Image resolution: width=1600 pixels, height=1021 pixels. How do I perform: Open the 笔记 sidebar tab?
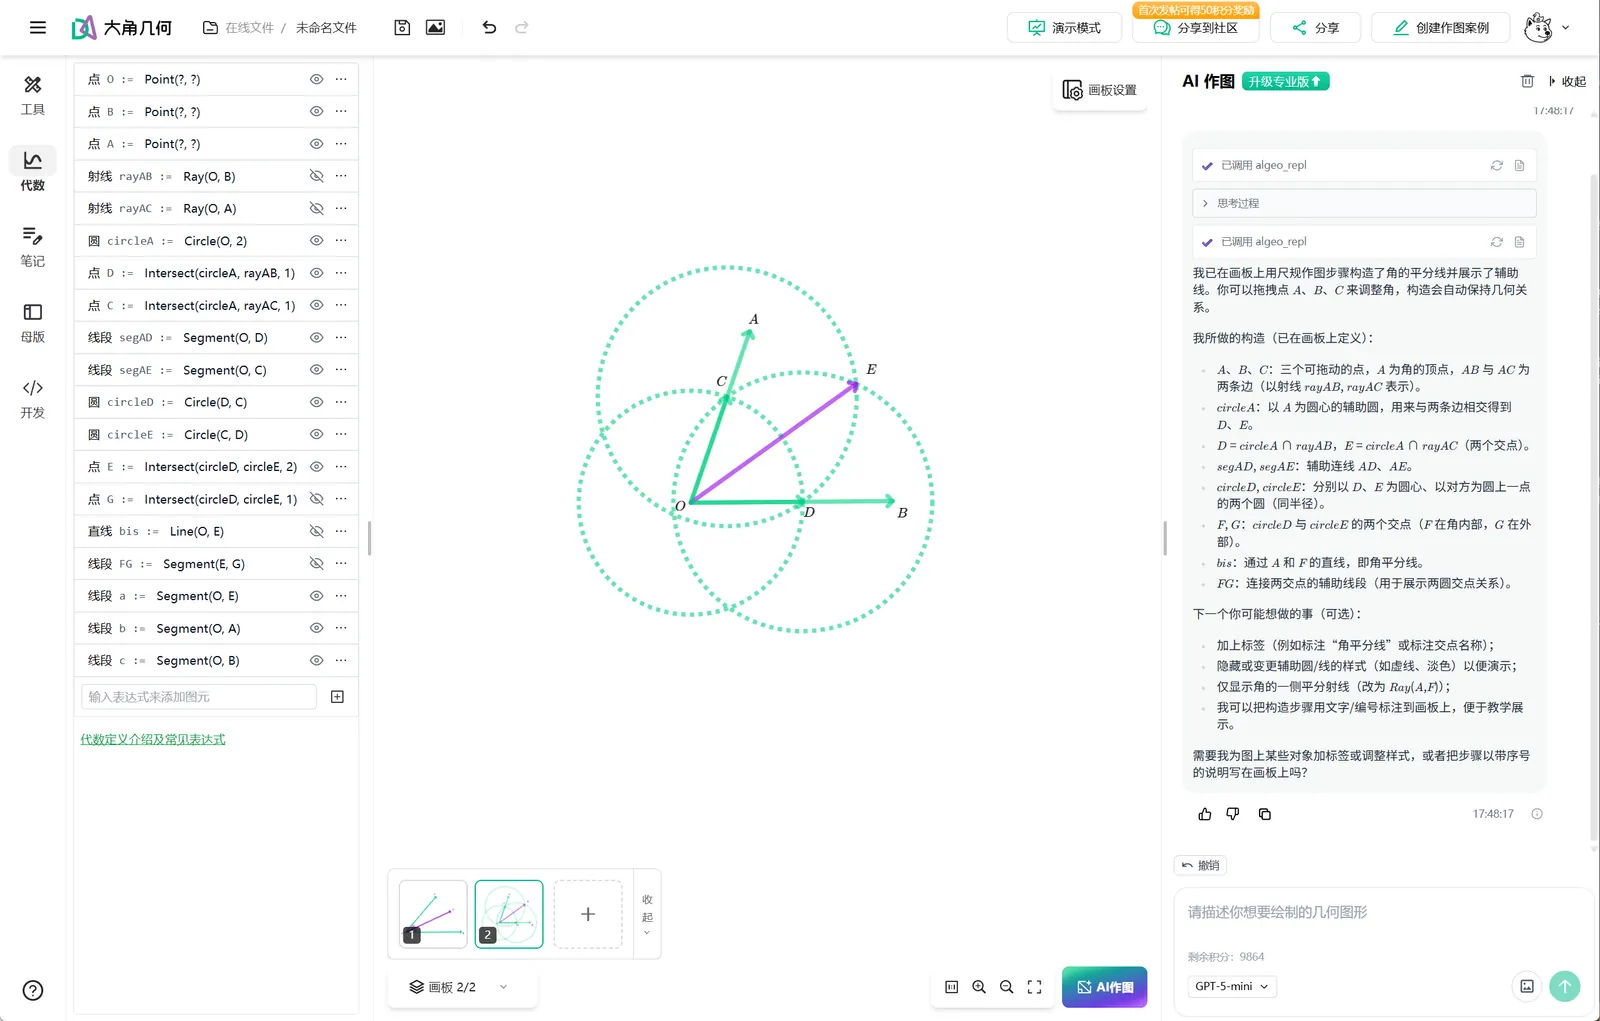[x=33, y=246]
